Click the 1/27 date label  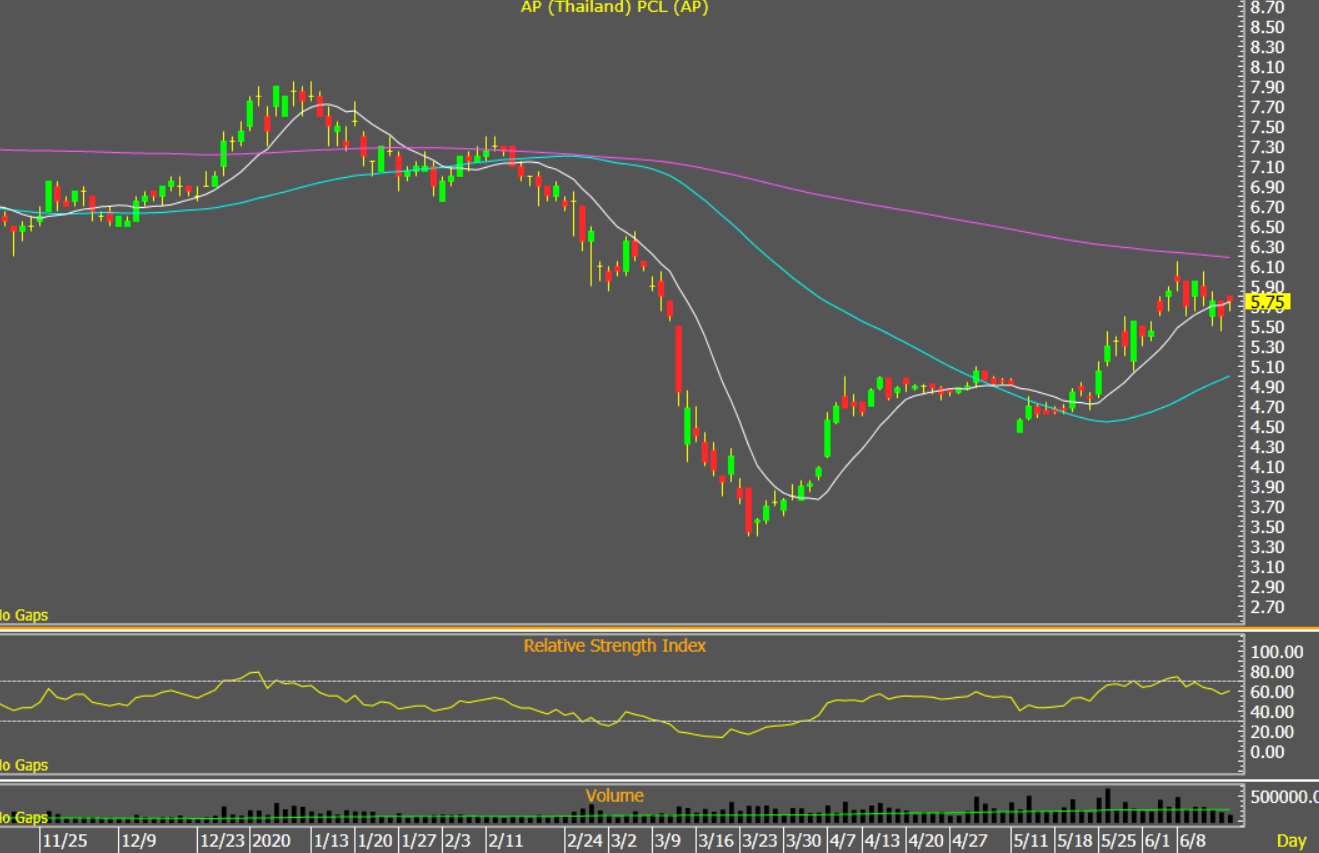tap(420, 840)
